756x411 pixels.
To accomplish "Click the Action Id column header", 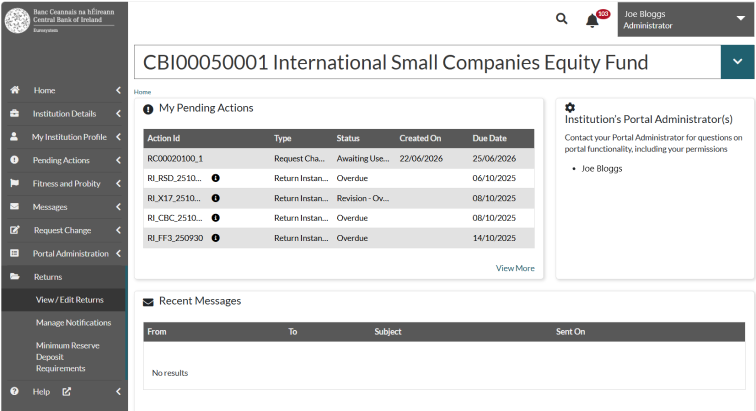I will tap(163, 138).
